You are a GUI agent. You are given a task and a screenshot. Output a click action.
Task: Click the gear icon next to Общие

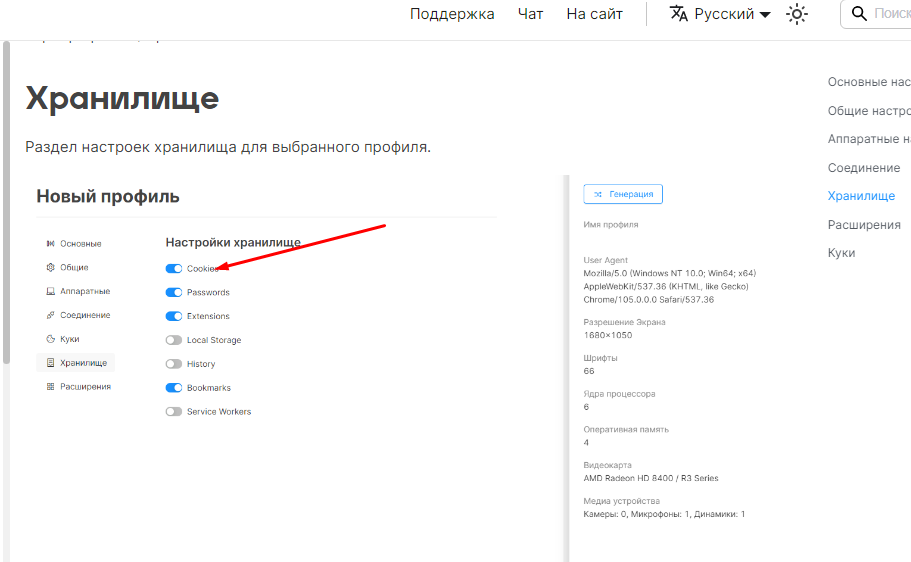pos(51,267)
